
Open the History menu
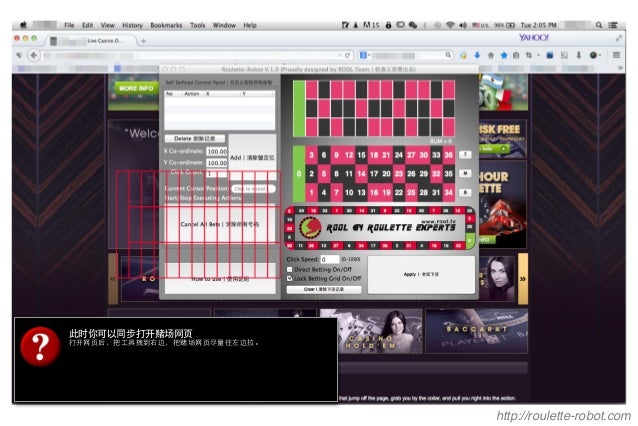coord(132,25)
